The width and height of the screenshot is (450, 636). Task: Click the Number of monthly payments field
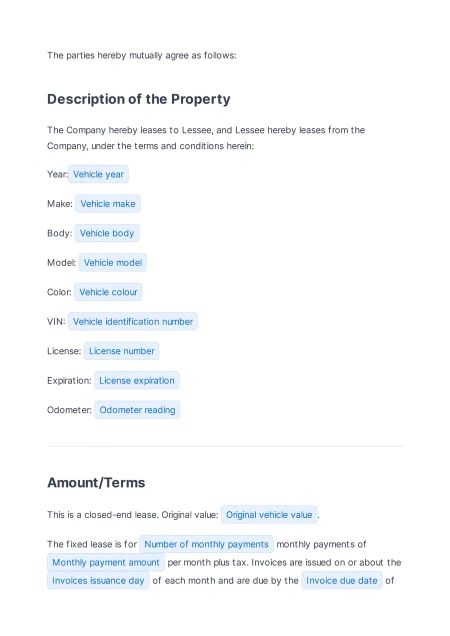[206, 544]
